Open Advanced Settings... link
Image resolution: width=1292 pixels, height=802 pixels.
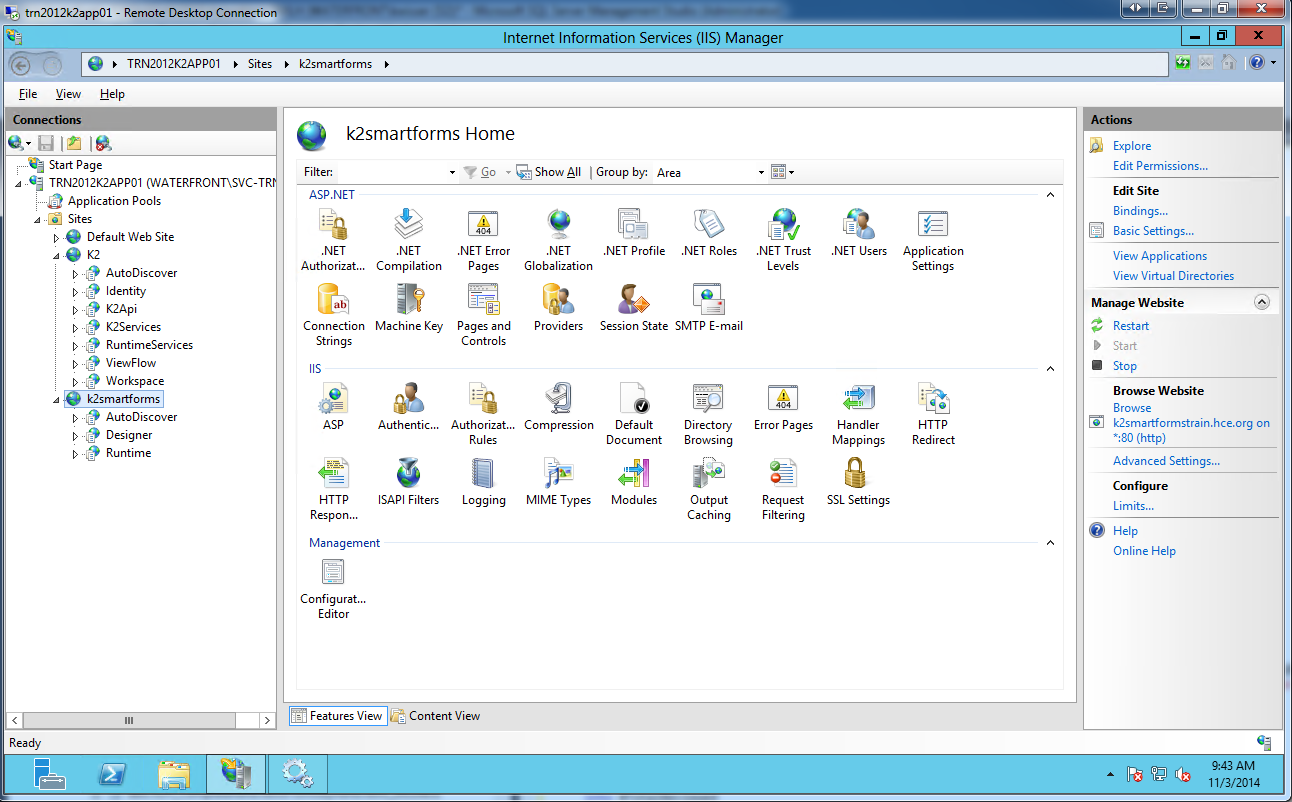[x=1166, y=461]
